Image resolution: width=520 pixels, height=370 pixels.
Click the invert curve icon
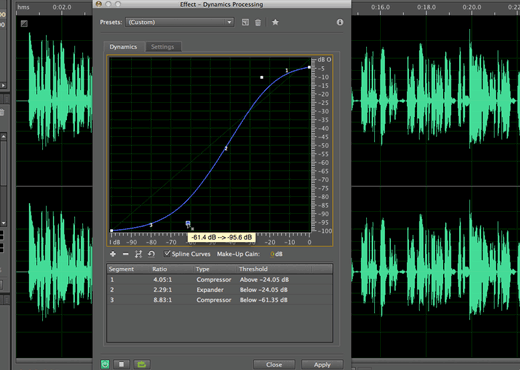tap(138, 254)
